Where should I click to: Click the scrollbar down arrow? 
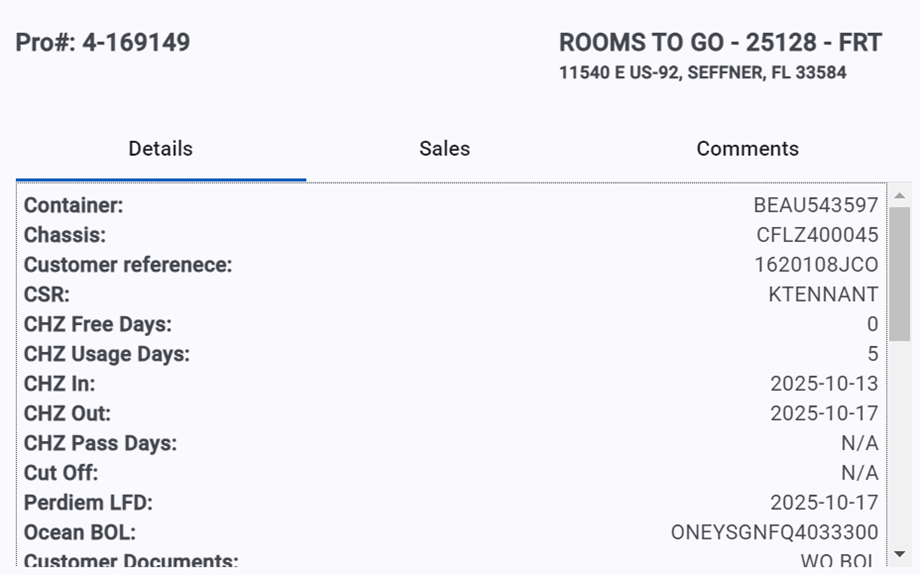pyautogui.click(x=899, y=553)
